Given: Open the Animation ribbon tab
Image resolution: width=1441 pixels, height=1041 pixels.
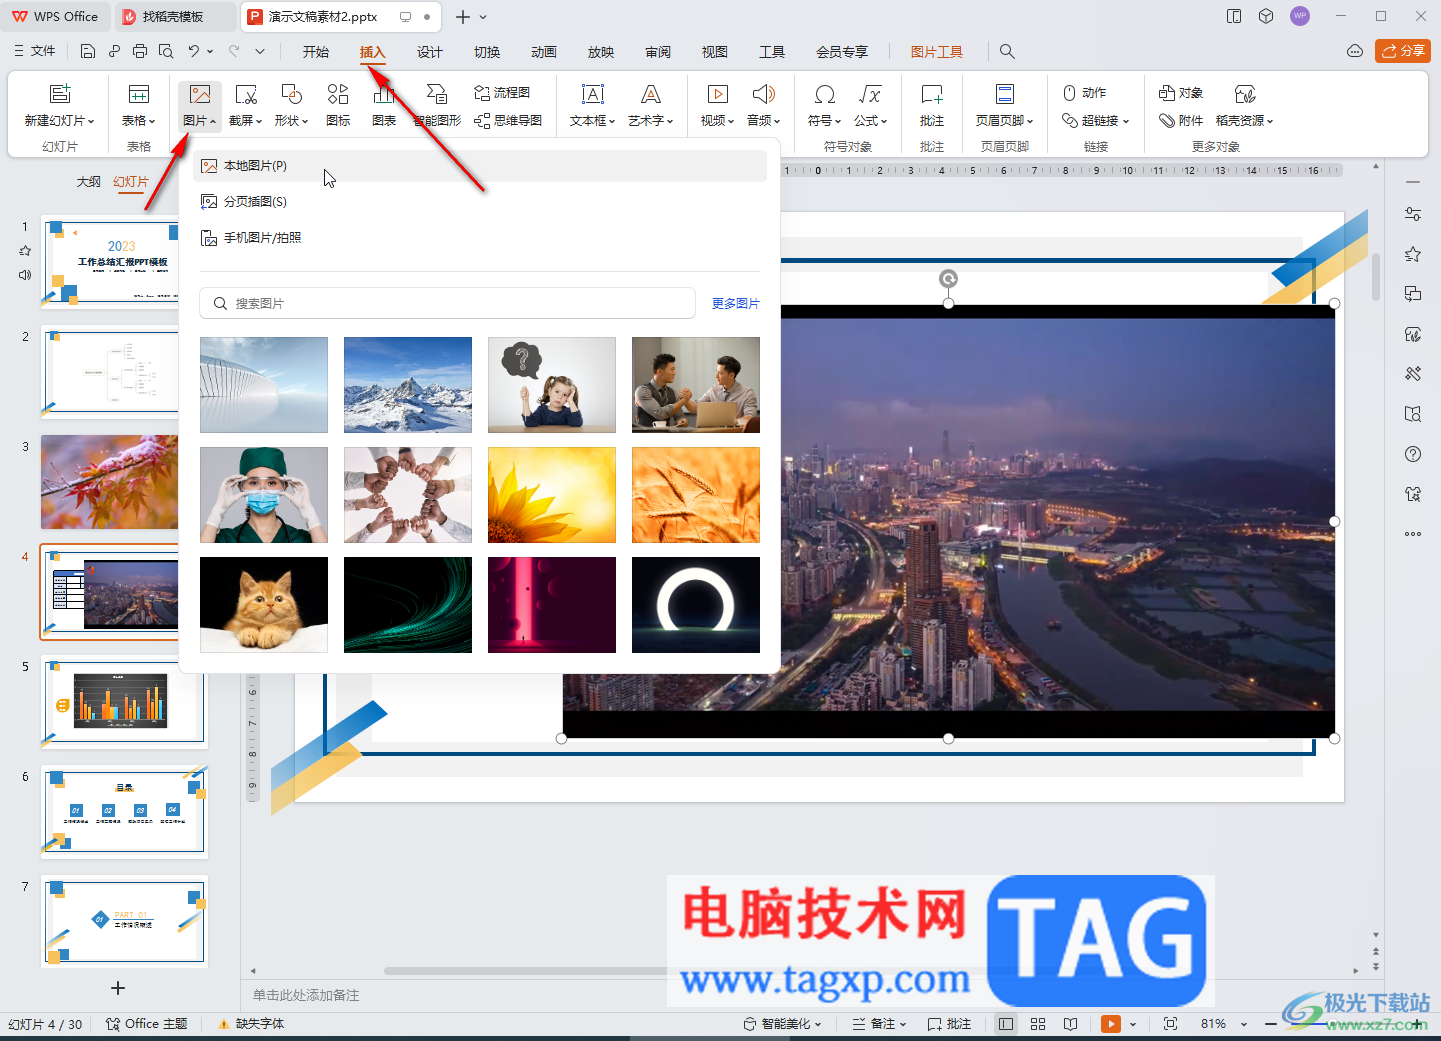Looking at the screenshot, I should [544, 52].
